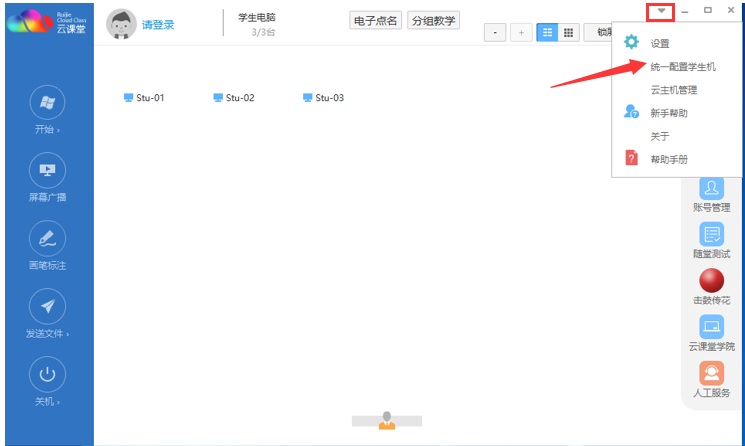Start 屏幕广播 screen broadcast
Image resolution: width=745 pixels, height=446 pixels.
(47, 171)
